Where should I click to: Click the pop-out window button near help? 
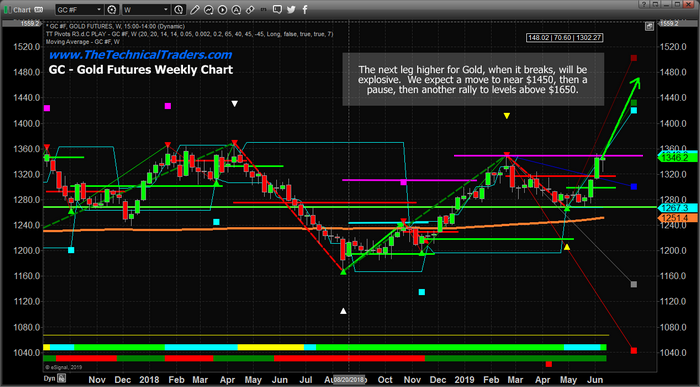(x=655, y=4)
